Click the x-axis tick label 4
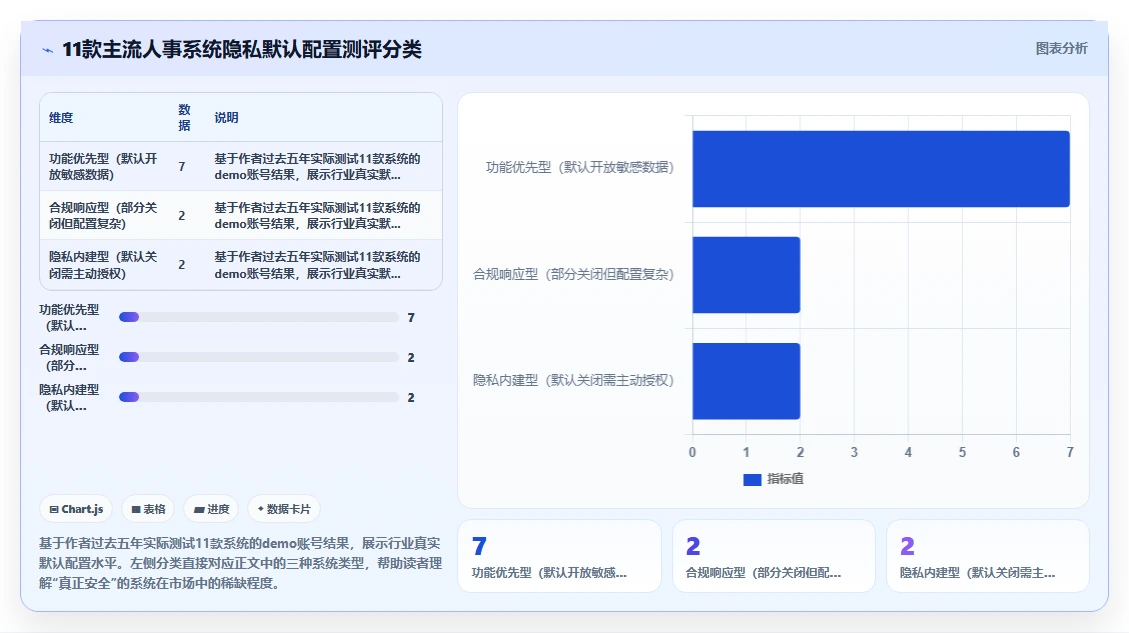The height and width of the screenshot is (633, 1129). tap(908, 452)
